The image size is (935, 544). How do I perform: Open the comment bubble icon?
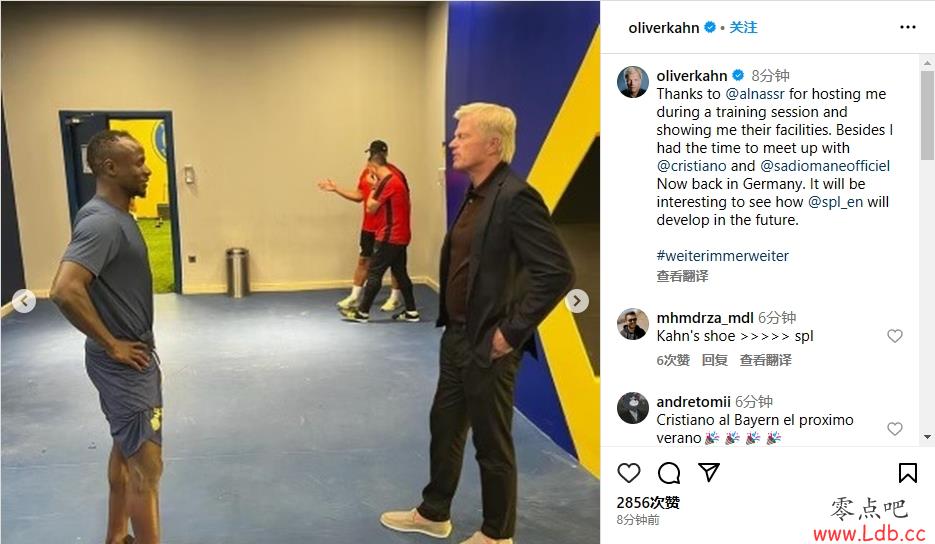(669, 473)
